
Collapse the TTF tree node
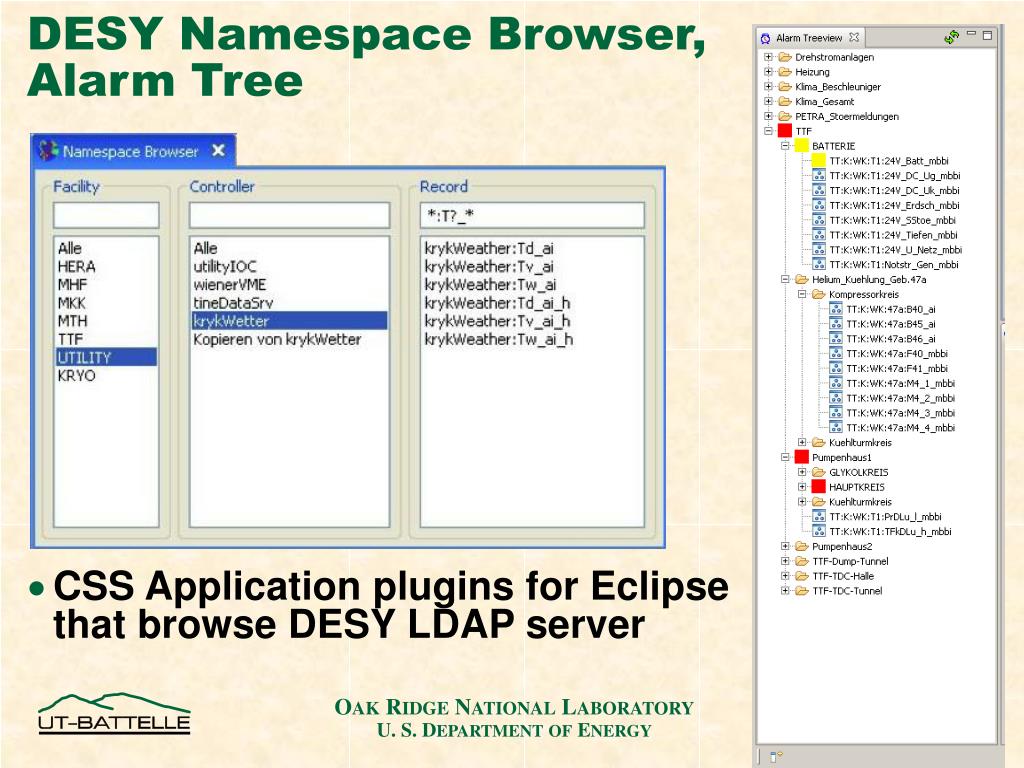769,131
